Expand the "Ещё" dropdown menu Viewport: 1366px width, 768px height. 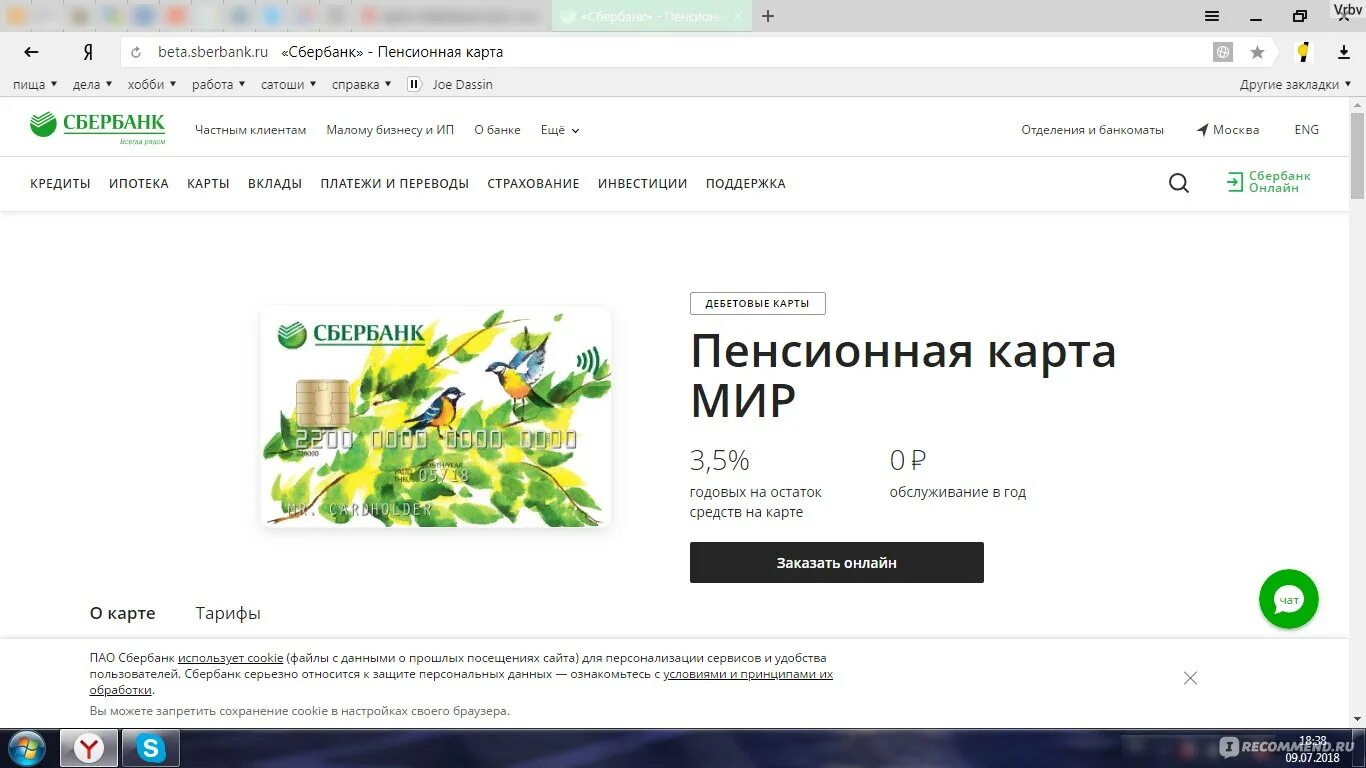click(560, 130)
